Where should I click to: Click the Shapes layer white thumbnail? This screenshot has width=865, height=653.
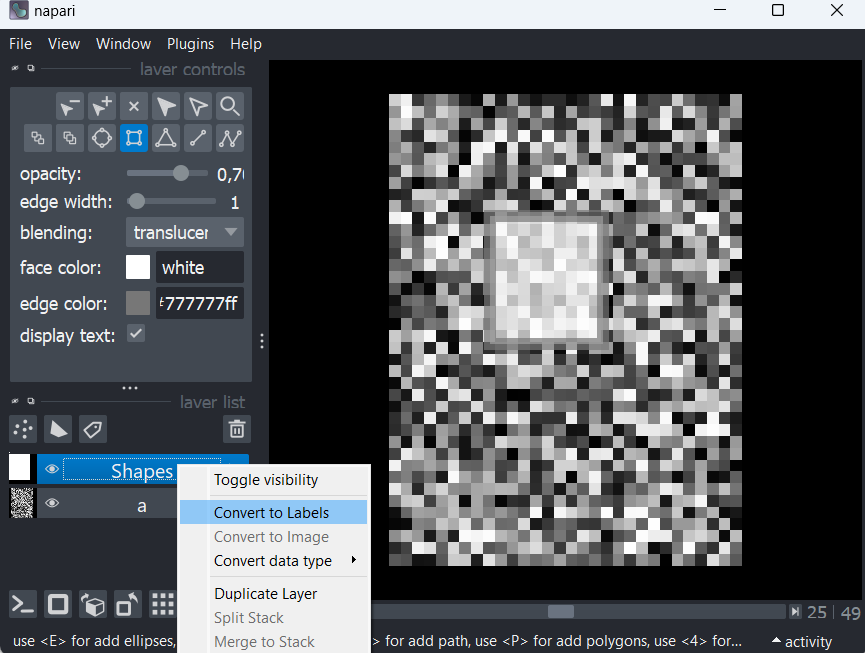point(20,468)
